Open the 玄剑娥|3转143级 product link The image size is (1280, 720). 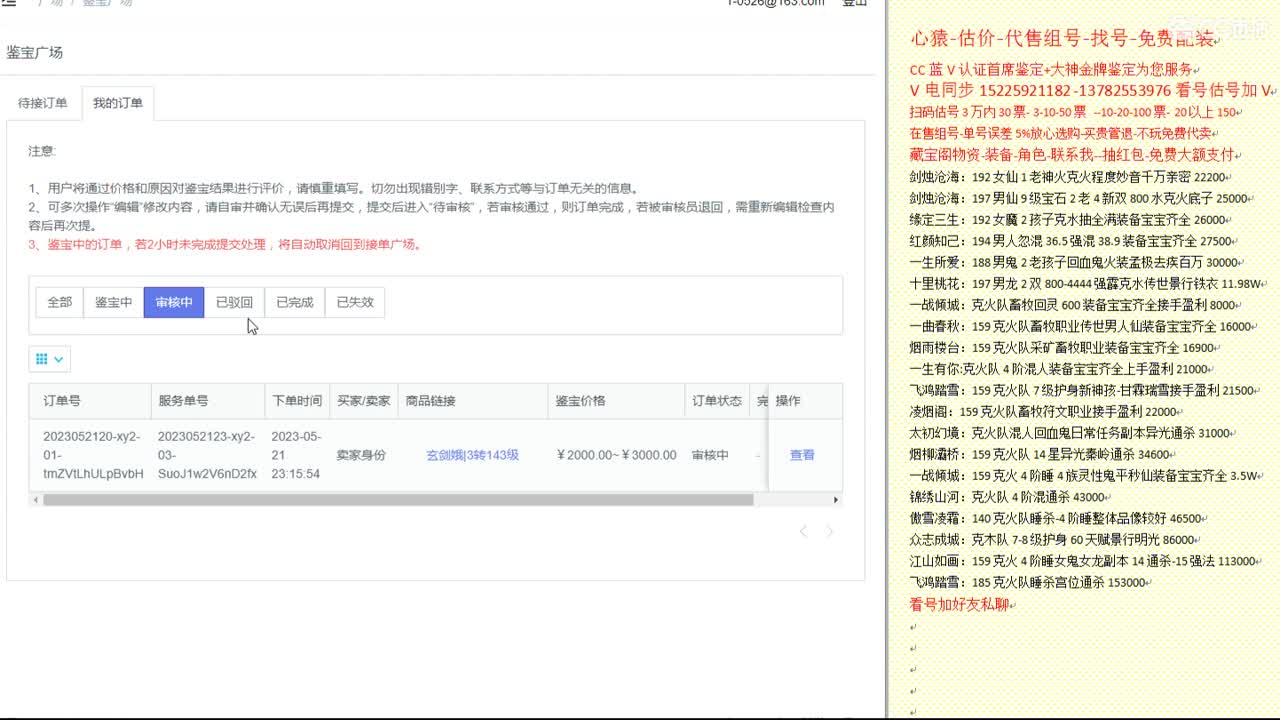[470, 455]
